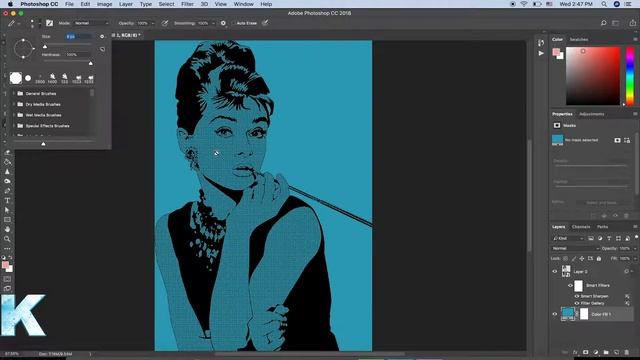Switch to the Swatches tab
The width and height of the screenshot is (640, 360).
pos(579,40)
